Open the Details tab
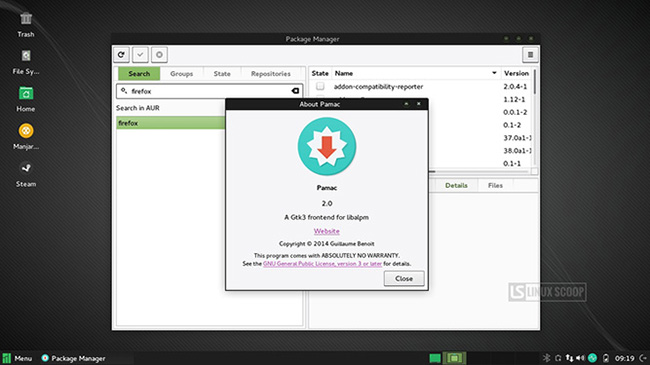Viewport: 650px width, 365px height. 456,185
